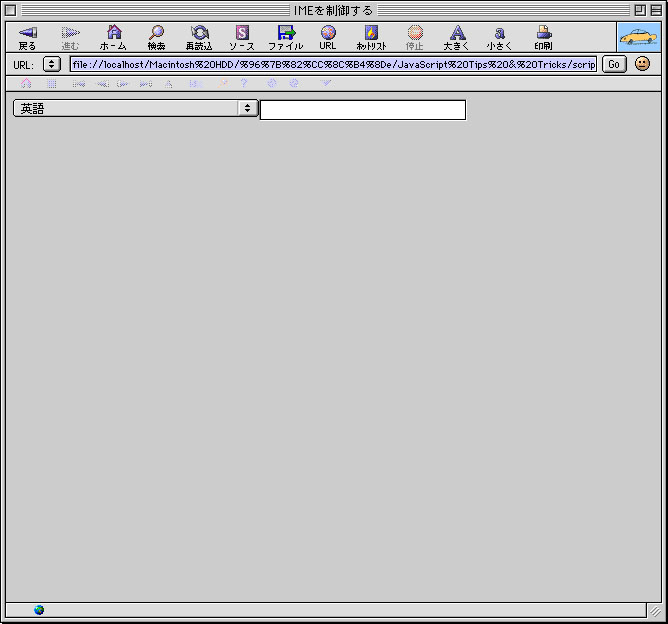Click the Go button

[614, 64]
